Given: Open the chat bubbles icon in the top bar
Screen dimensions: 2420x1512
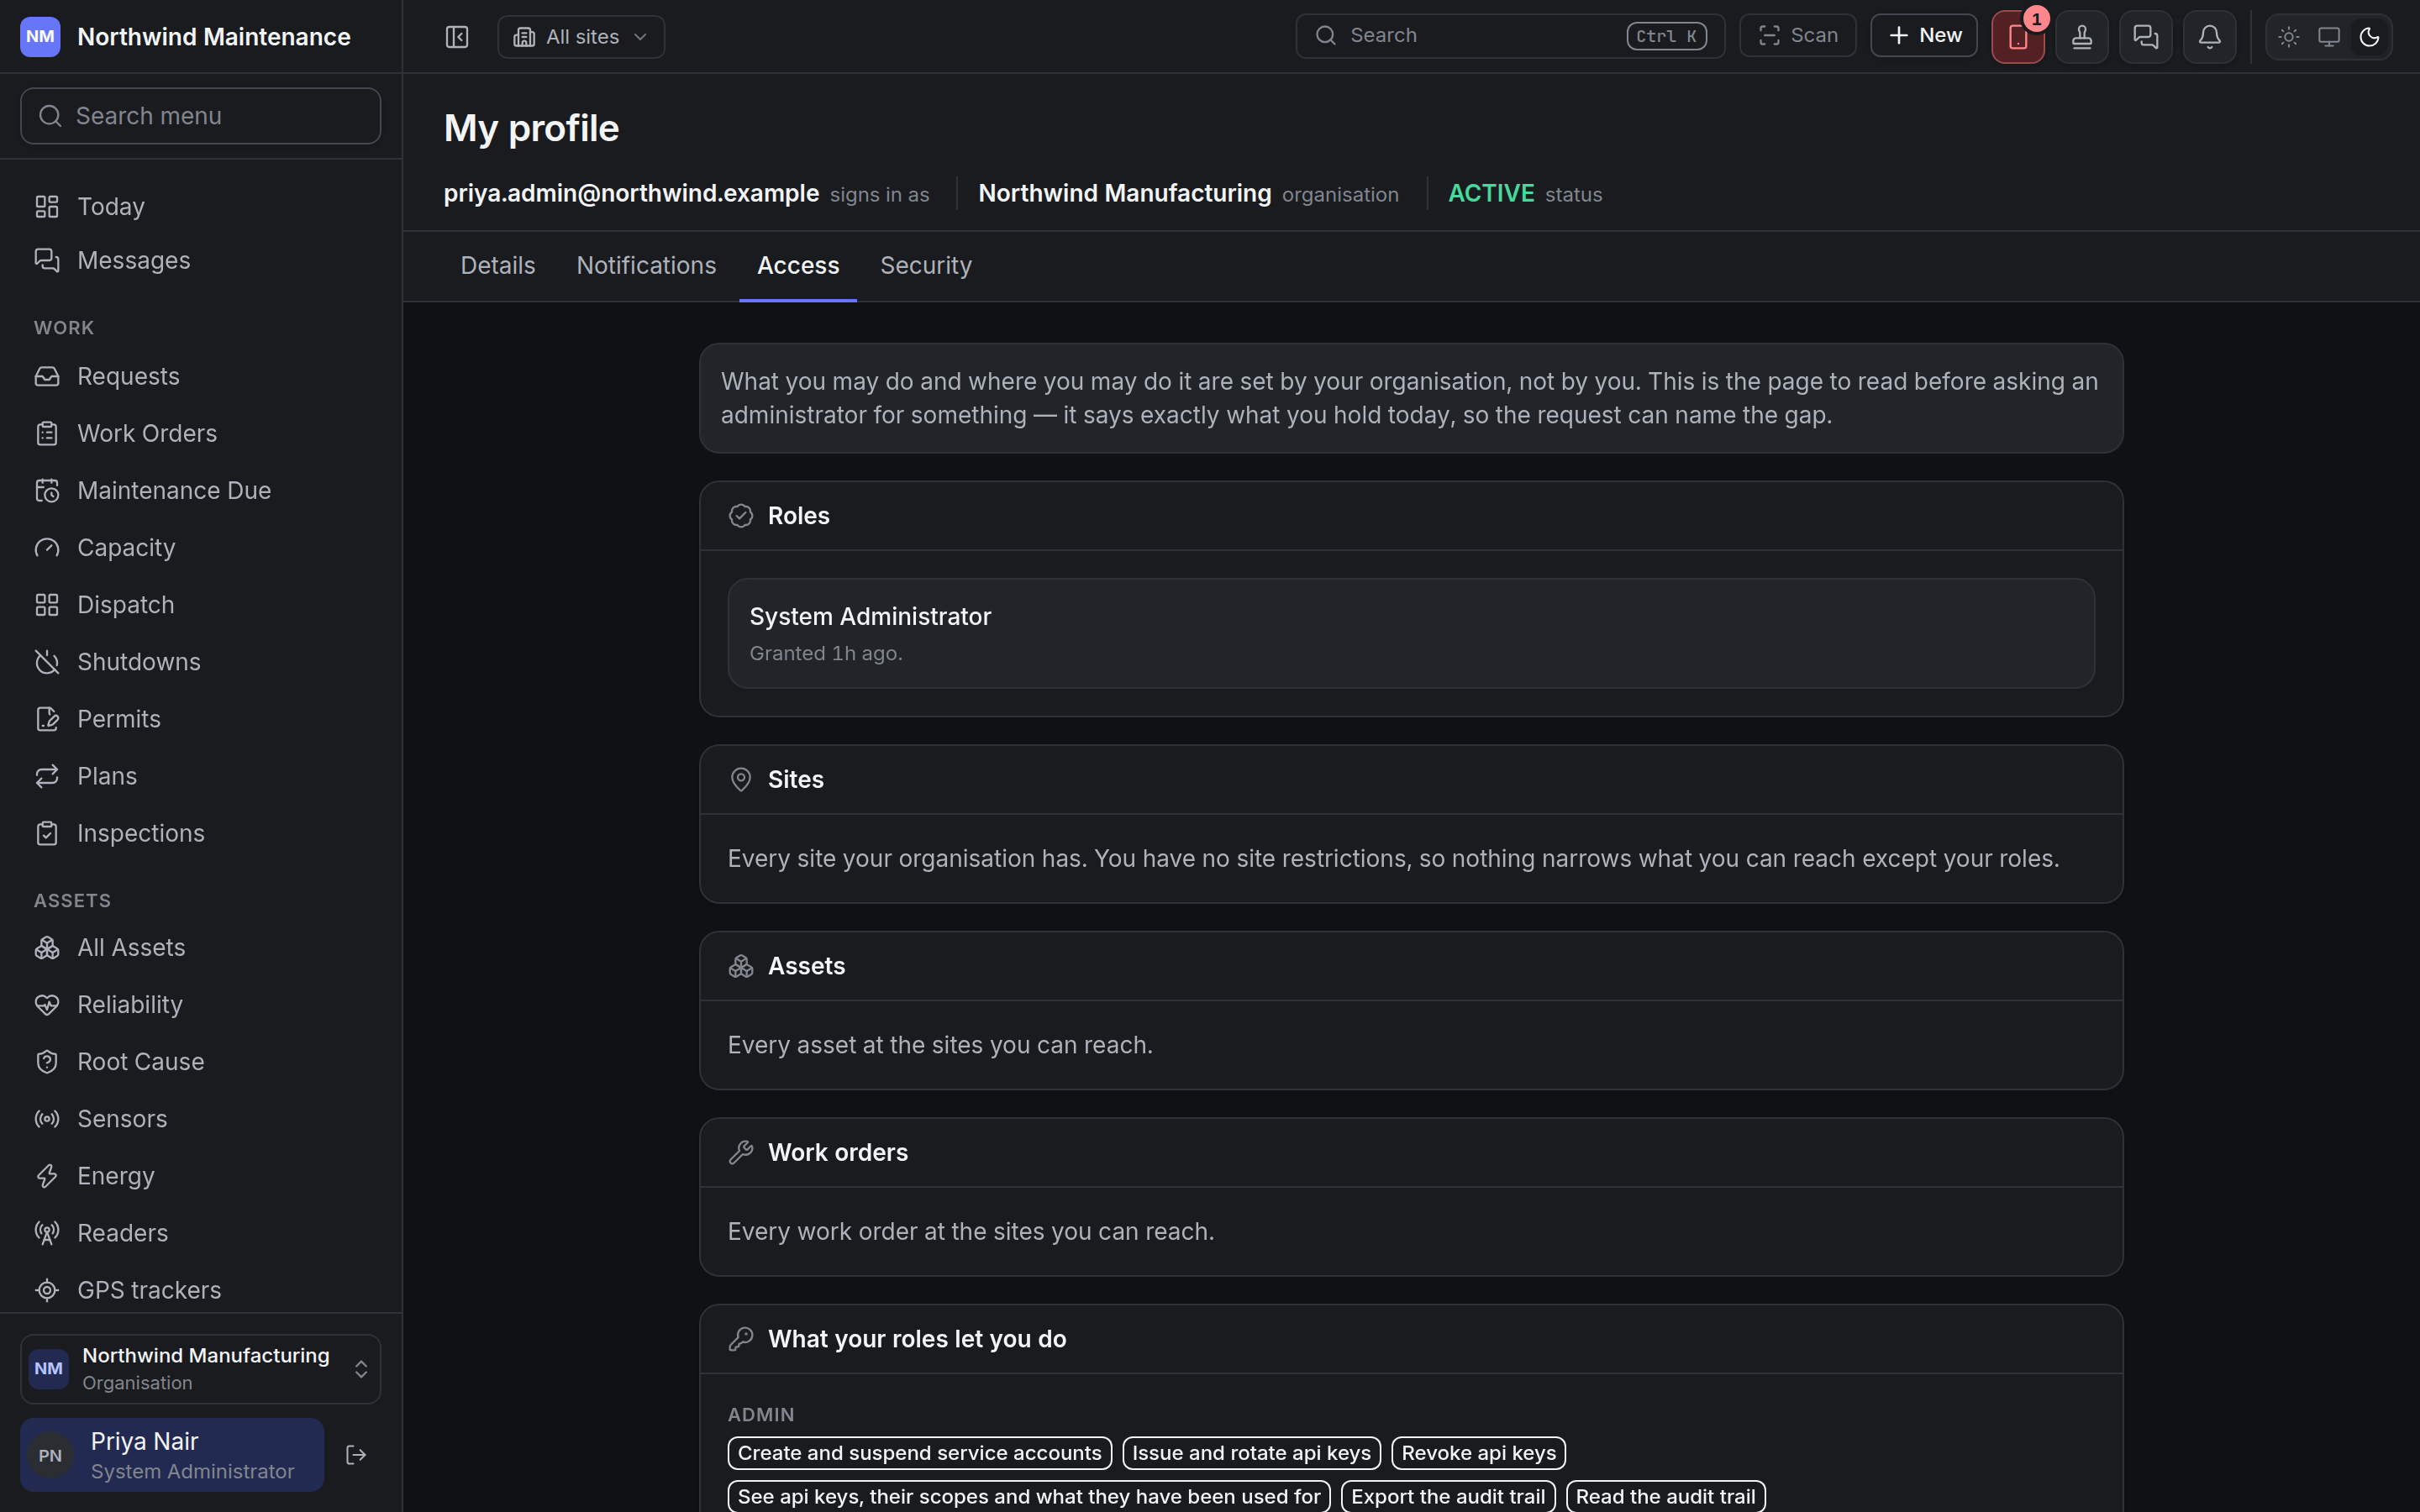Looking at the screenshot, I should pos(2146,37).
